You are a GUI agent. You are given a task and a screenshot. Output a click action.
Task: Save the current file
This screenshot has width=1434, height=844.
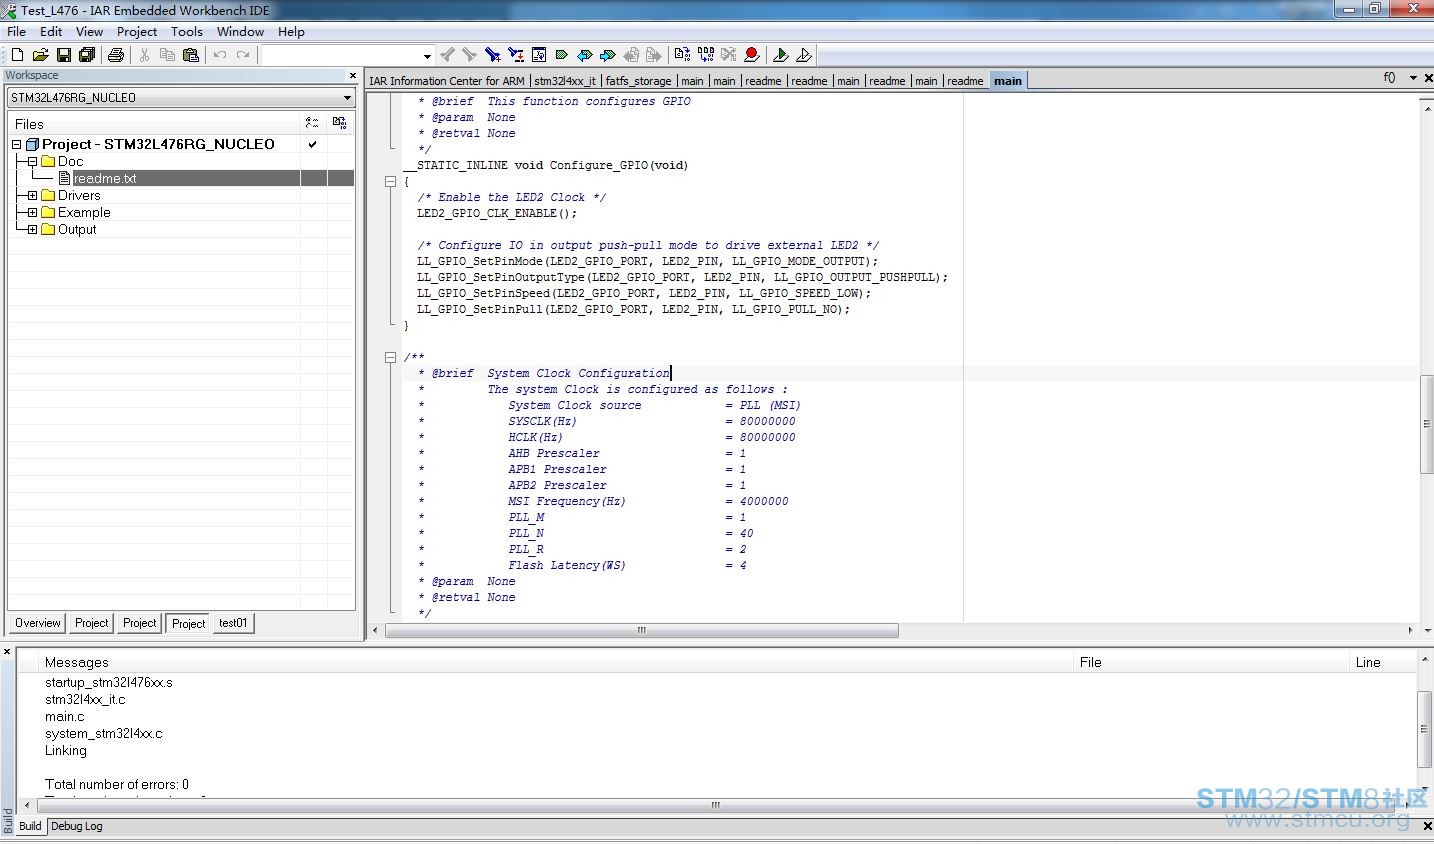64,55
